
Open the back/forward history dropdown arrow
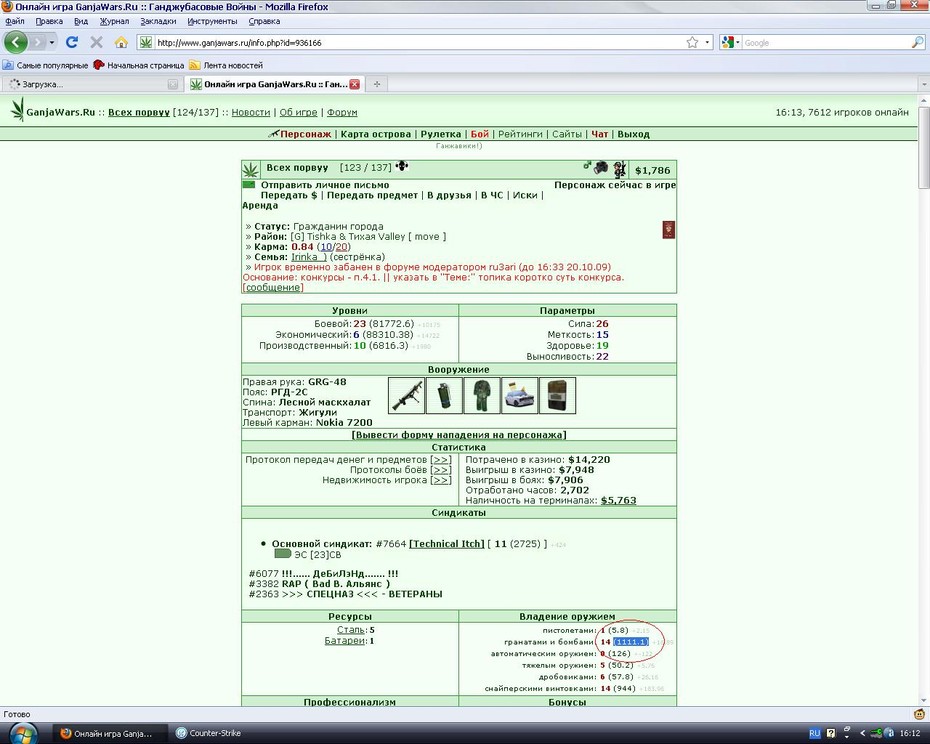point(52,42)
